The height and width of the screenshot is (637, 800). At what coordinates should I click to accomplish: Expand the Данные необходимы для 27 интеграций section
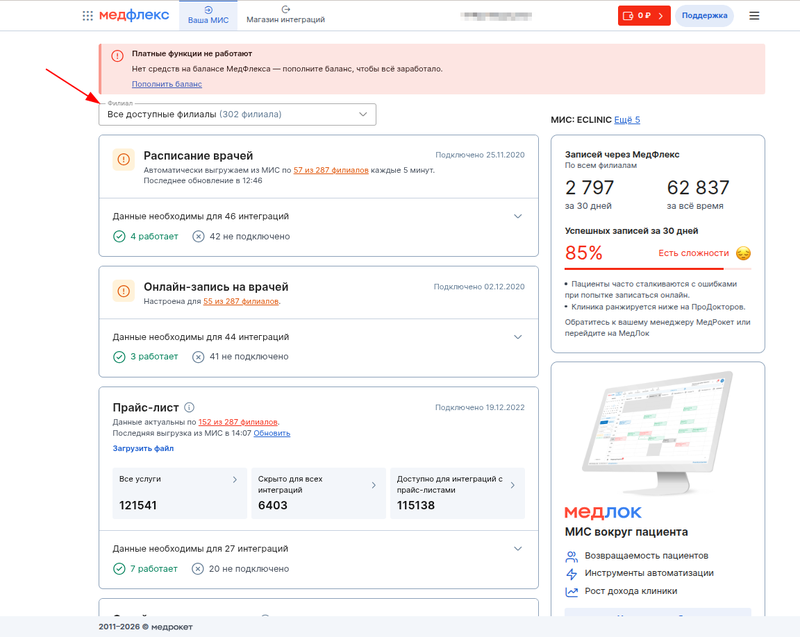pyautogui.click(x=518, y=549)
